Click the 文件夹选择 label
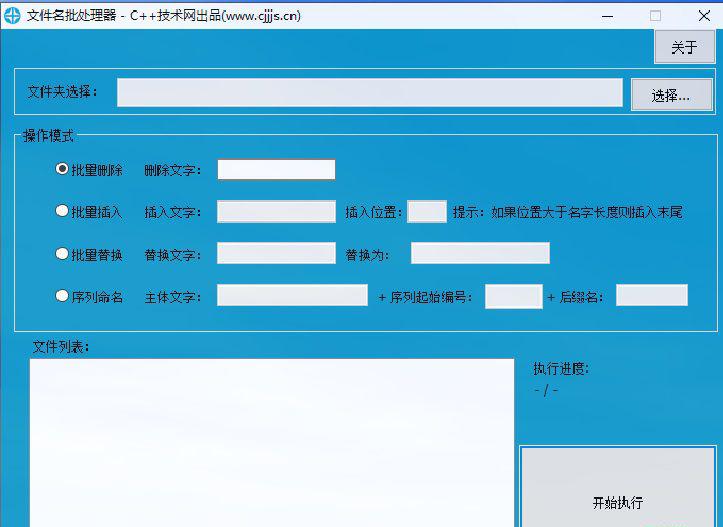 point(62,92)
